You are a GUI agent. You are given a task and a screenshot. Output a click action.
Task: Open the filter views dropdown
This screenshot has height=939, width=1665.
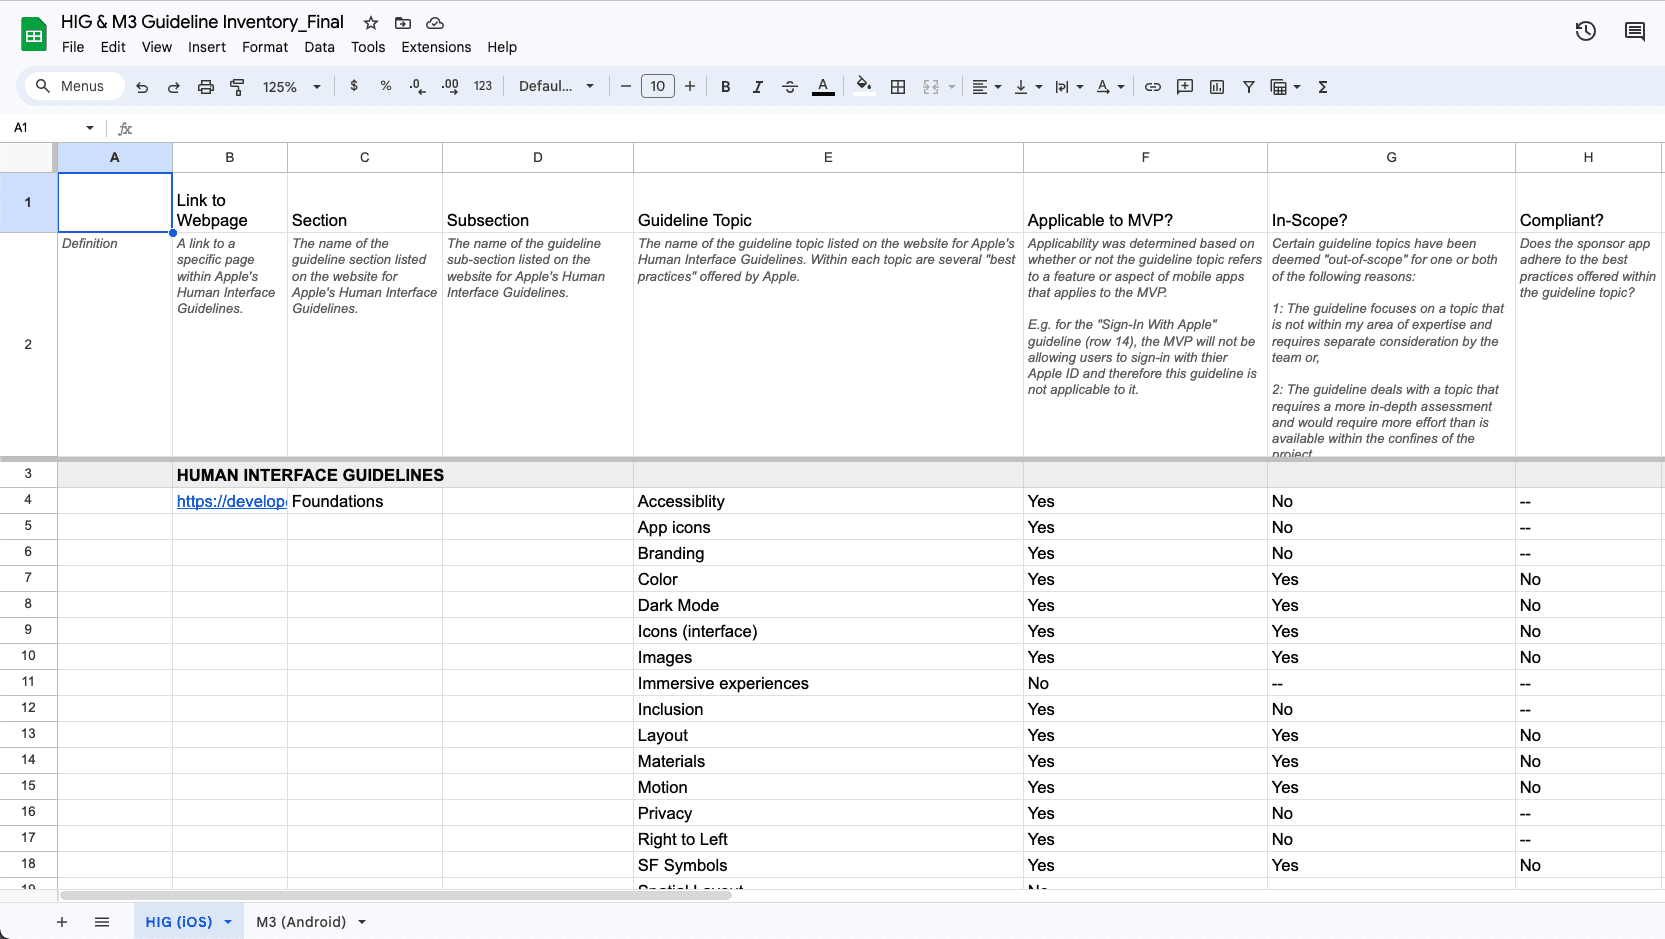[1285, 87]
